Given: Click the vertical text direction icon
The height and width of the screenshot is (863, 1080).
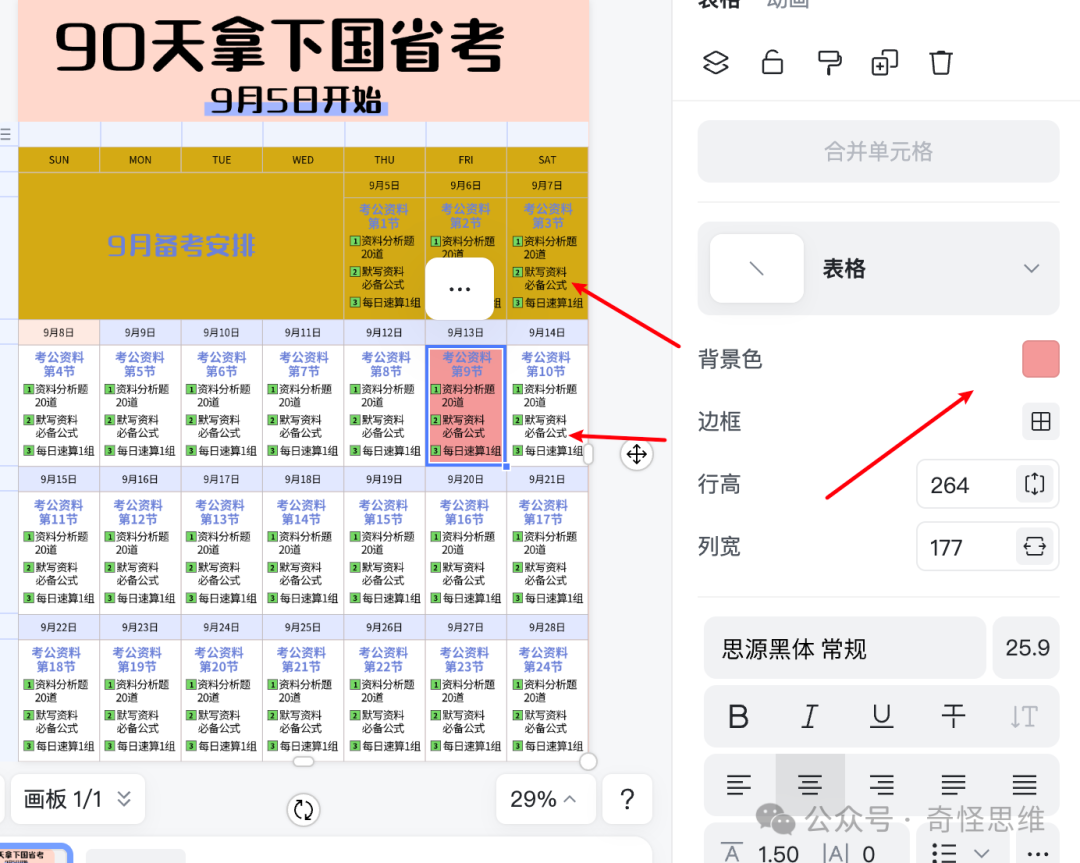Looking at the screenshot, I should [x=1024, y=717].
